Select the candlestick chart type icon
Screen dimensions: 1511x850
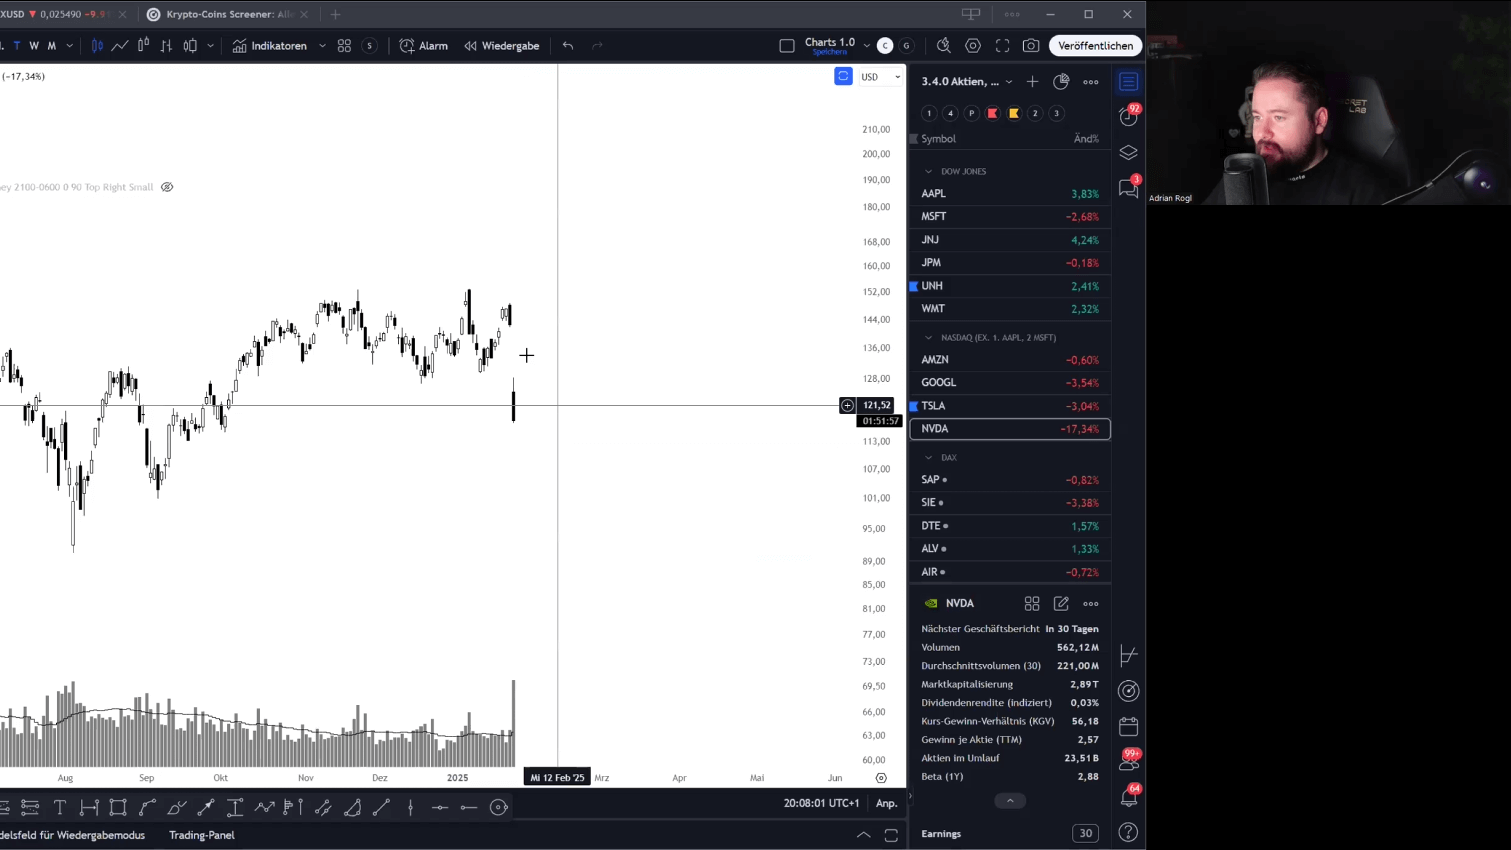[97, 45]
